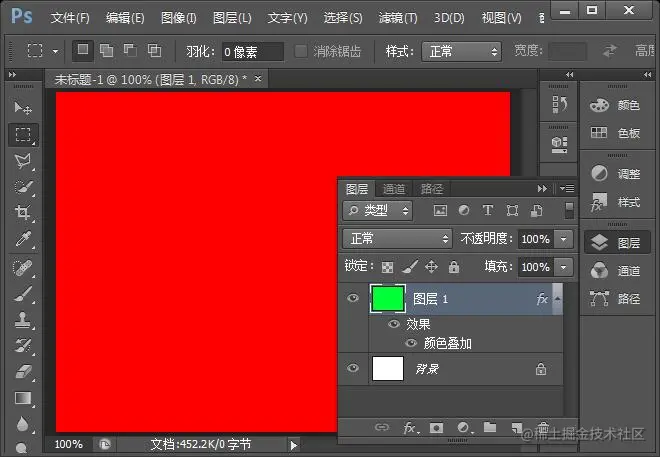Toggle layer filtering switch on or off
Screen dimensions: 660x457
coord(569,210)
